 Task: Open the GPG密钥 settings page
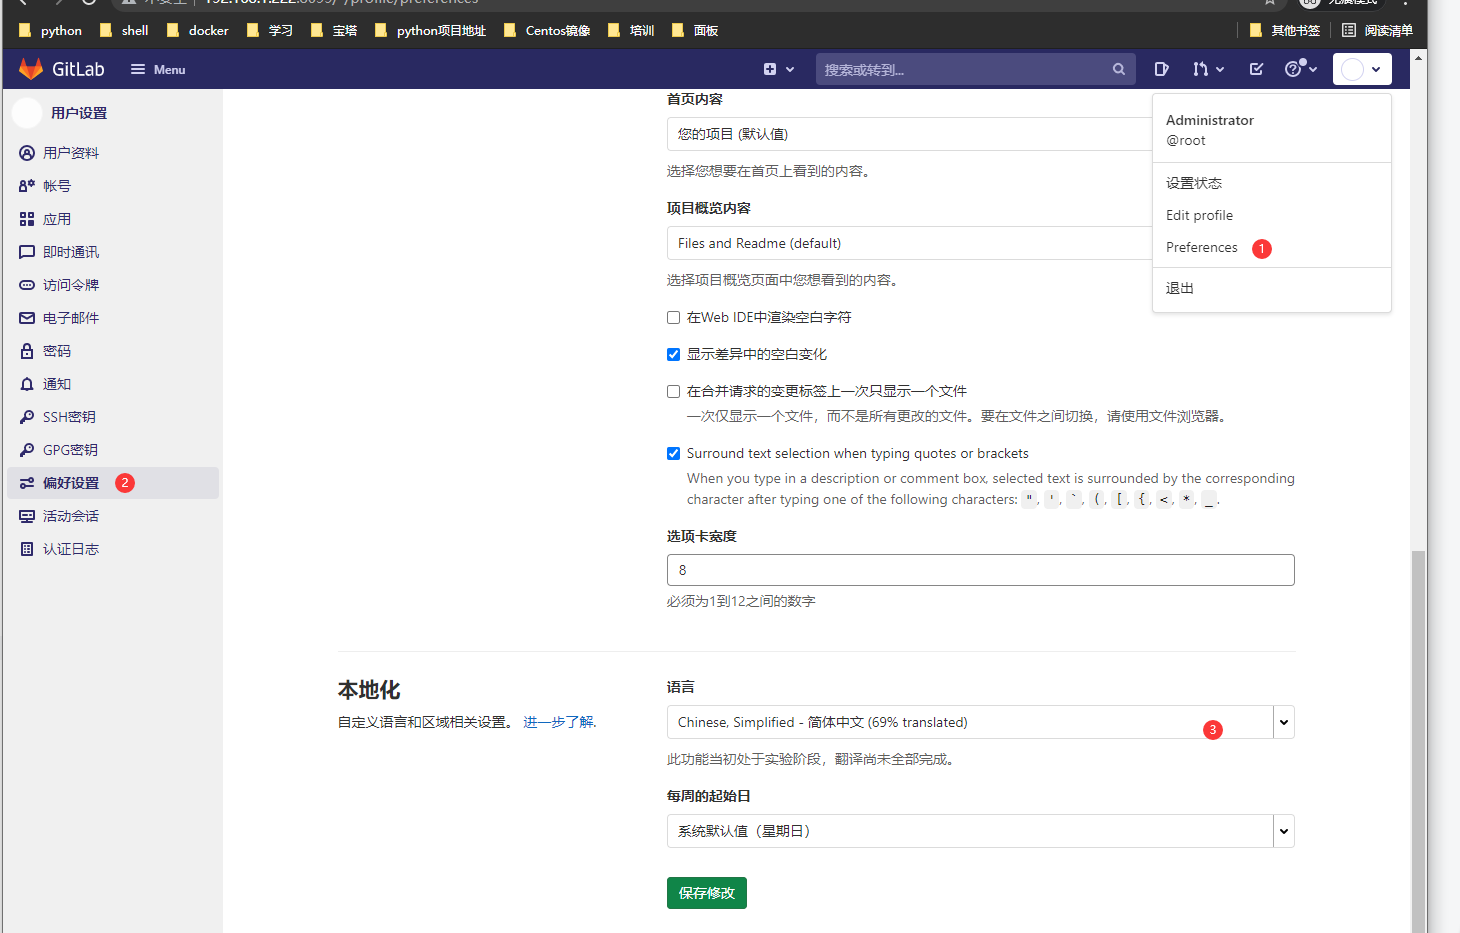pyautogui.click(x=66, y=449)
